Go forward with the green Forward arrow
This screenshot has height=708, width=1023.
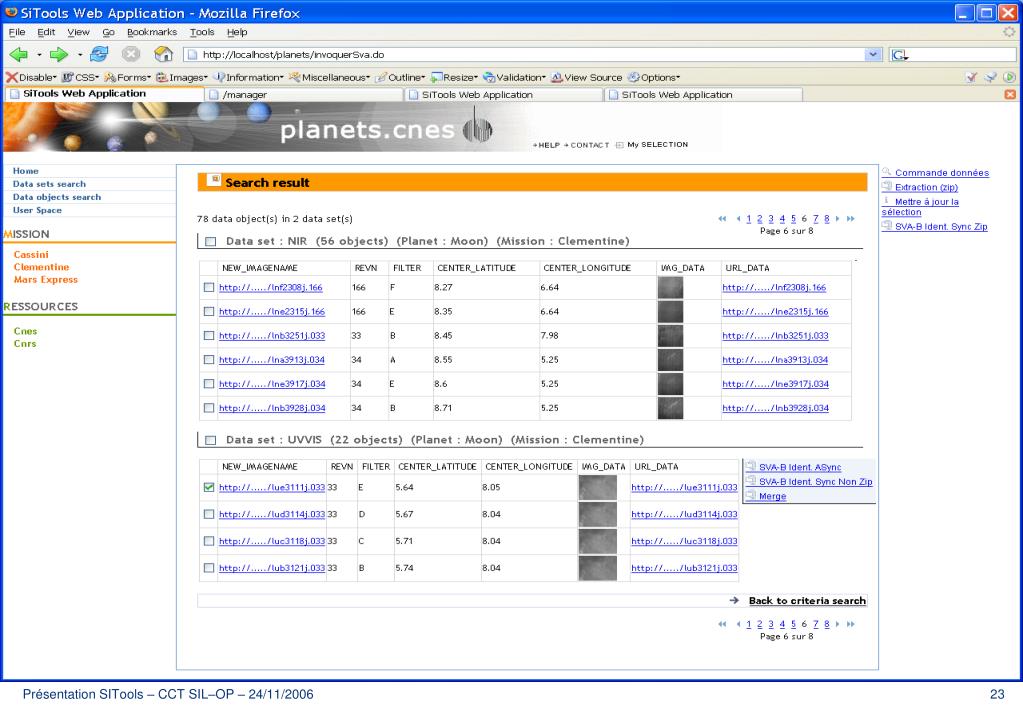[x=59, y=55]
